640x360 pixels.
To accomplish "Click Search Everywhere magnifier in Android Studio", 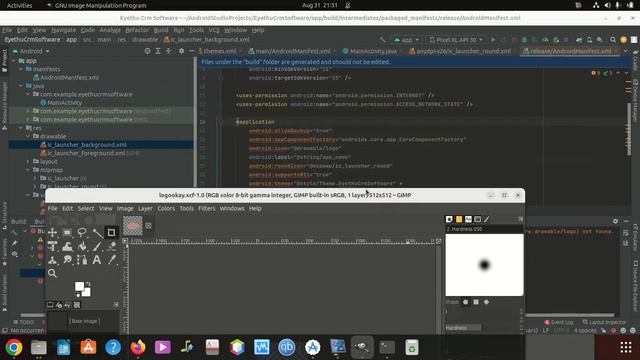I will [x=613, y=40].
